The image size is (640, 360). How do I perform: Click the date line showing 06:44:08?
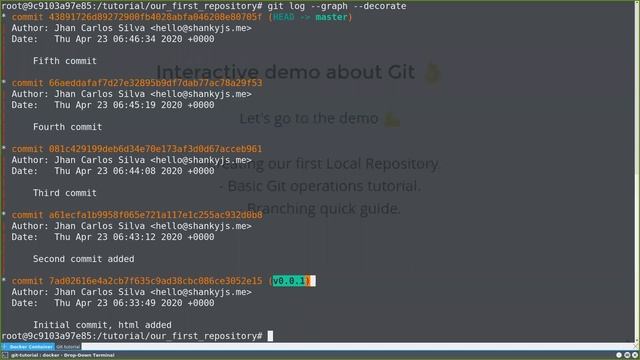pos(113,171)
